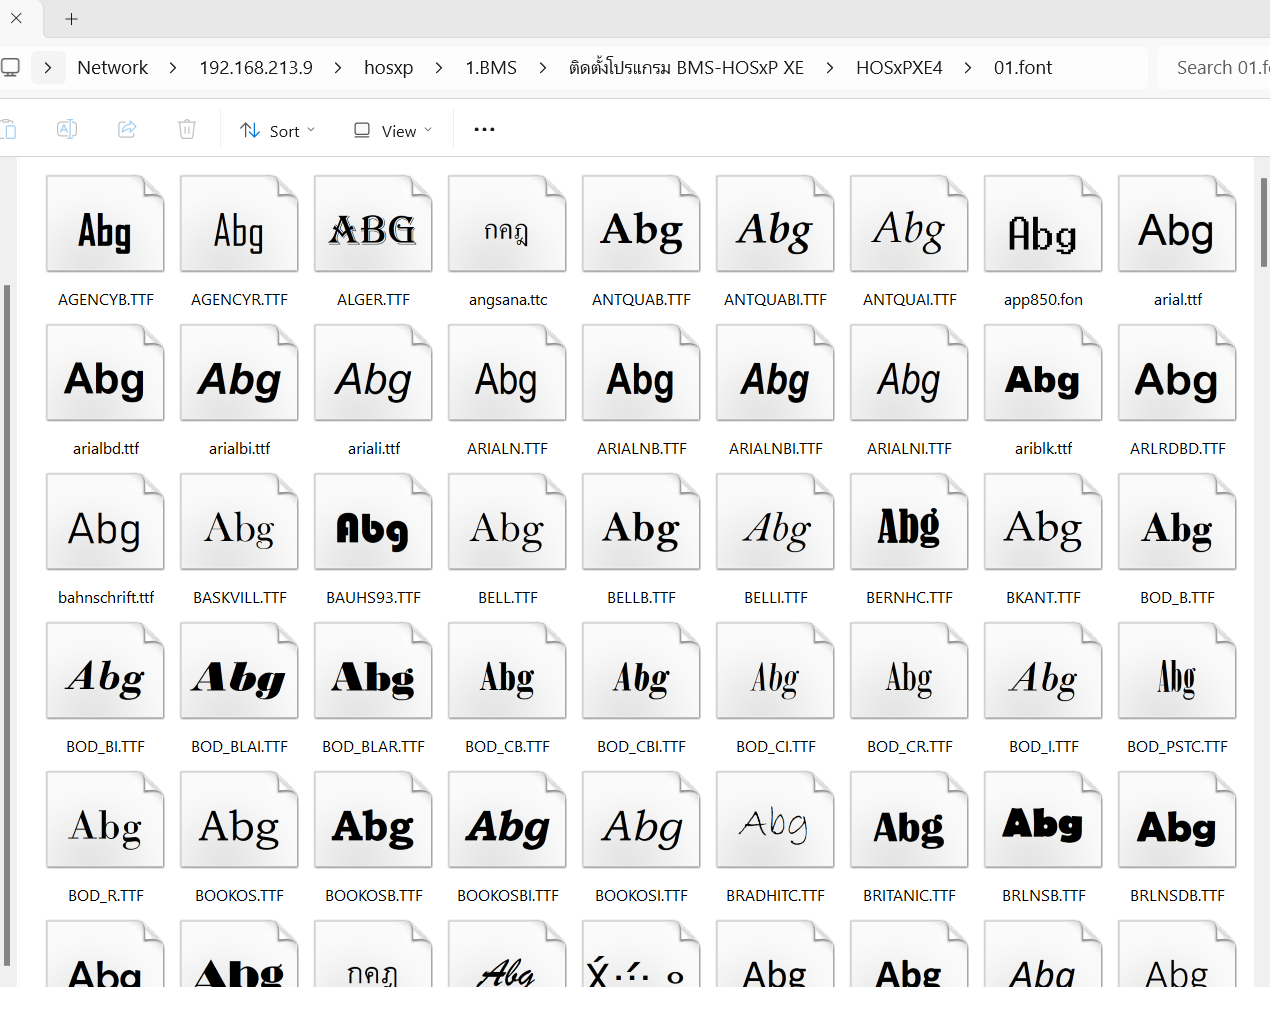Open the Sort dropdown menu
This screenshot has height=1015, width=1270.
click(x=278, y=130)
